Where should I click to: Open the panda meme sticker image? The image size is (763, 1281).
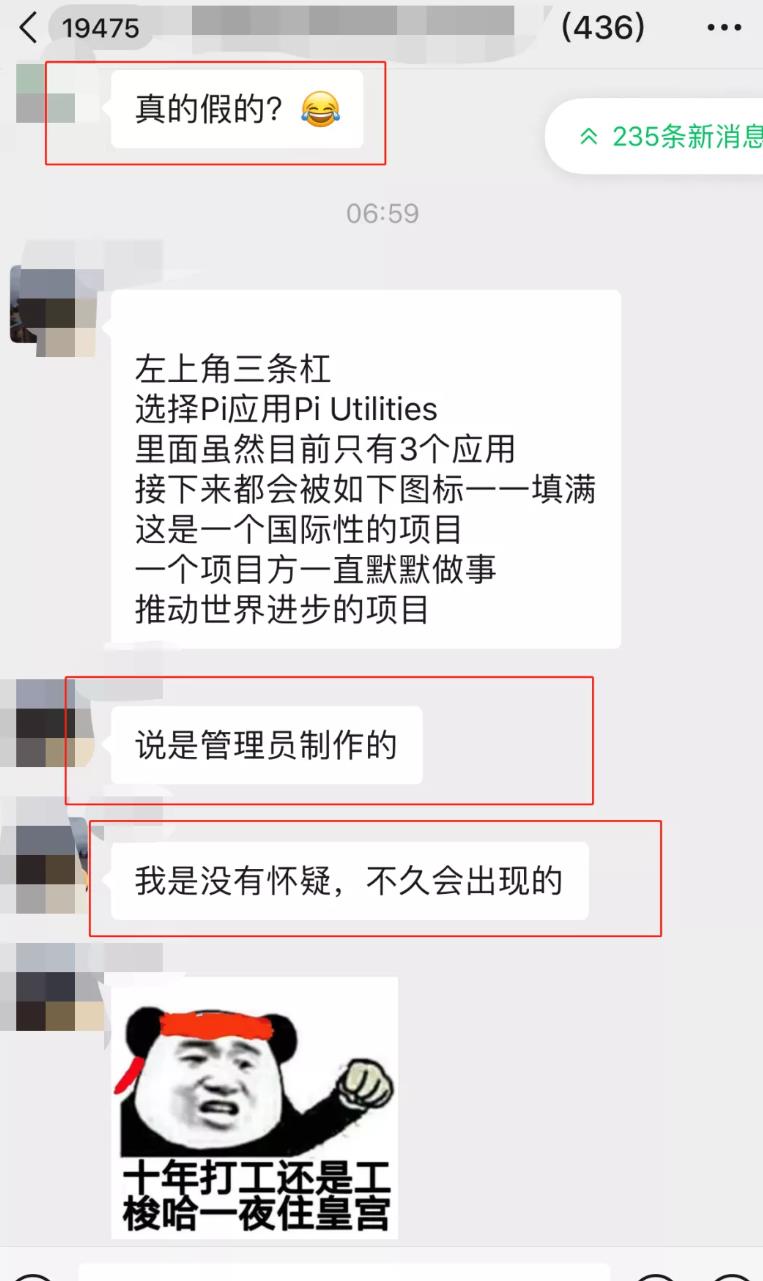click(x=254, y=1108)
